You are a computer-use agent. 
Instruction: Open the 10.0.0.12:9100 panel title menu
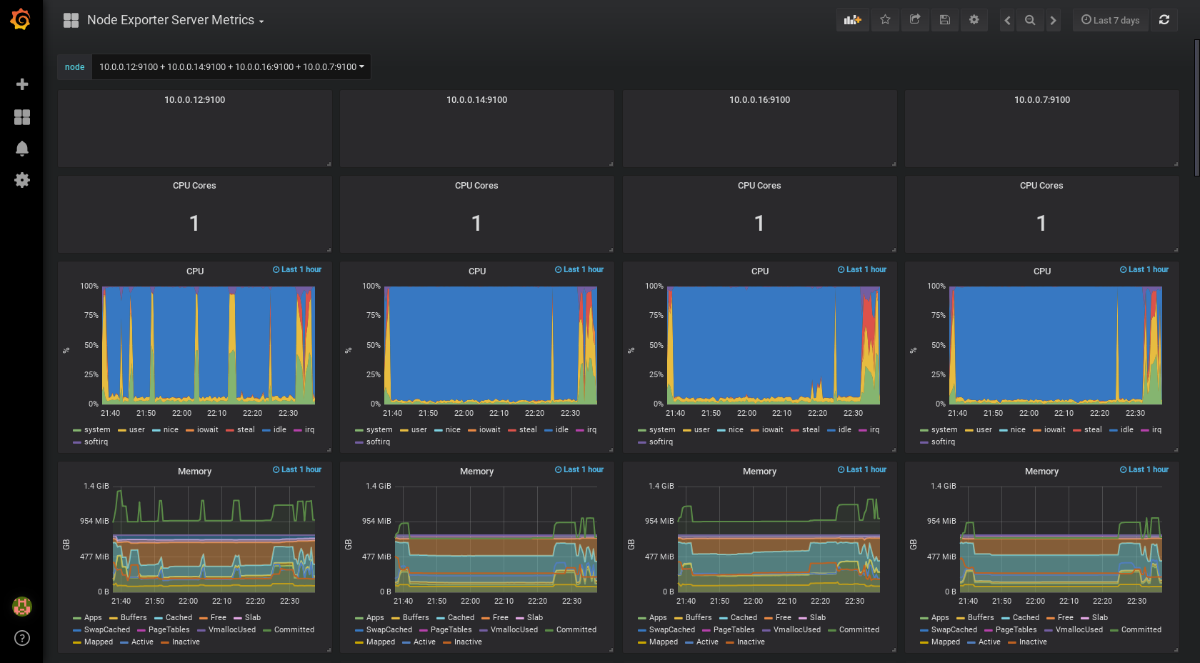click(x=195, y=100)
